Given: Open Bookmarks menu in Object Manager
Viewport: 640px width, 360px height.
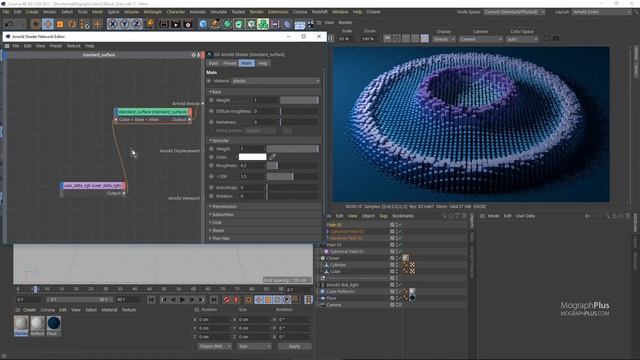Looking at the screenshot, I should [x=403, y=216].
